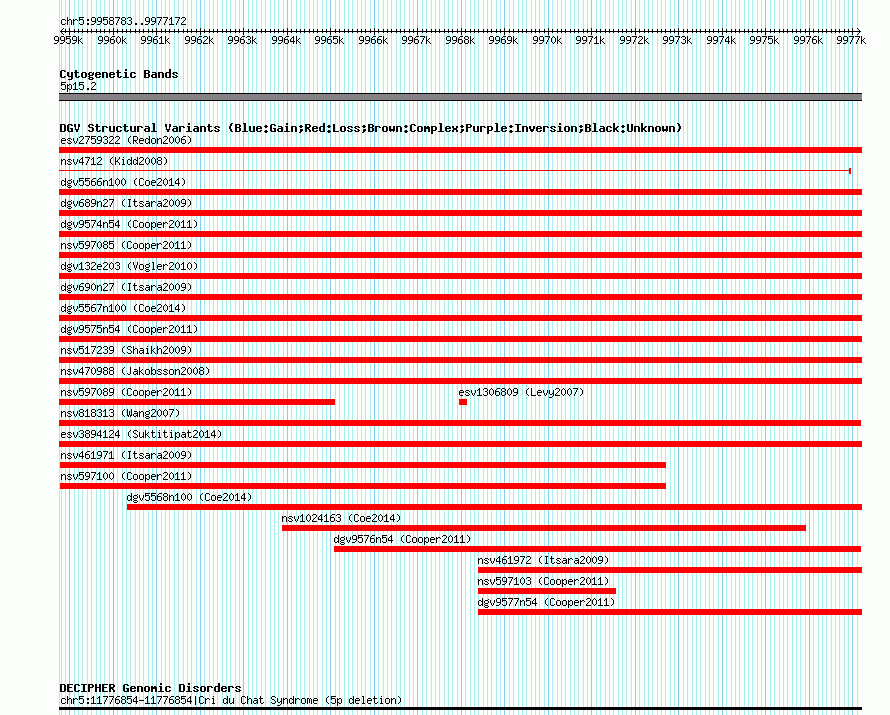
Task: Select red bar under nsv1024163 (Coe2014)
Action: pyautogui.click(x=544, y=528)
